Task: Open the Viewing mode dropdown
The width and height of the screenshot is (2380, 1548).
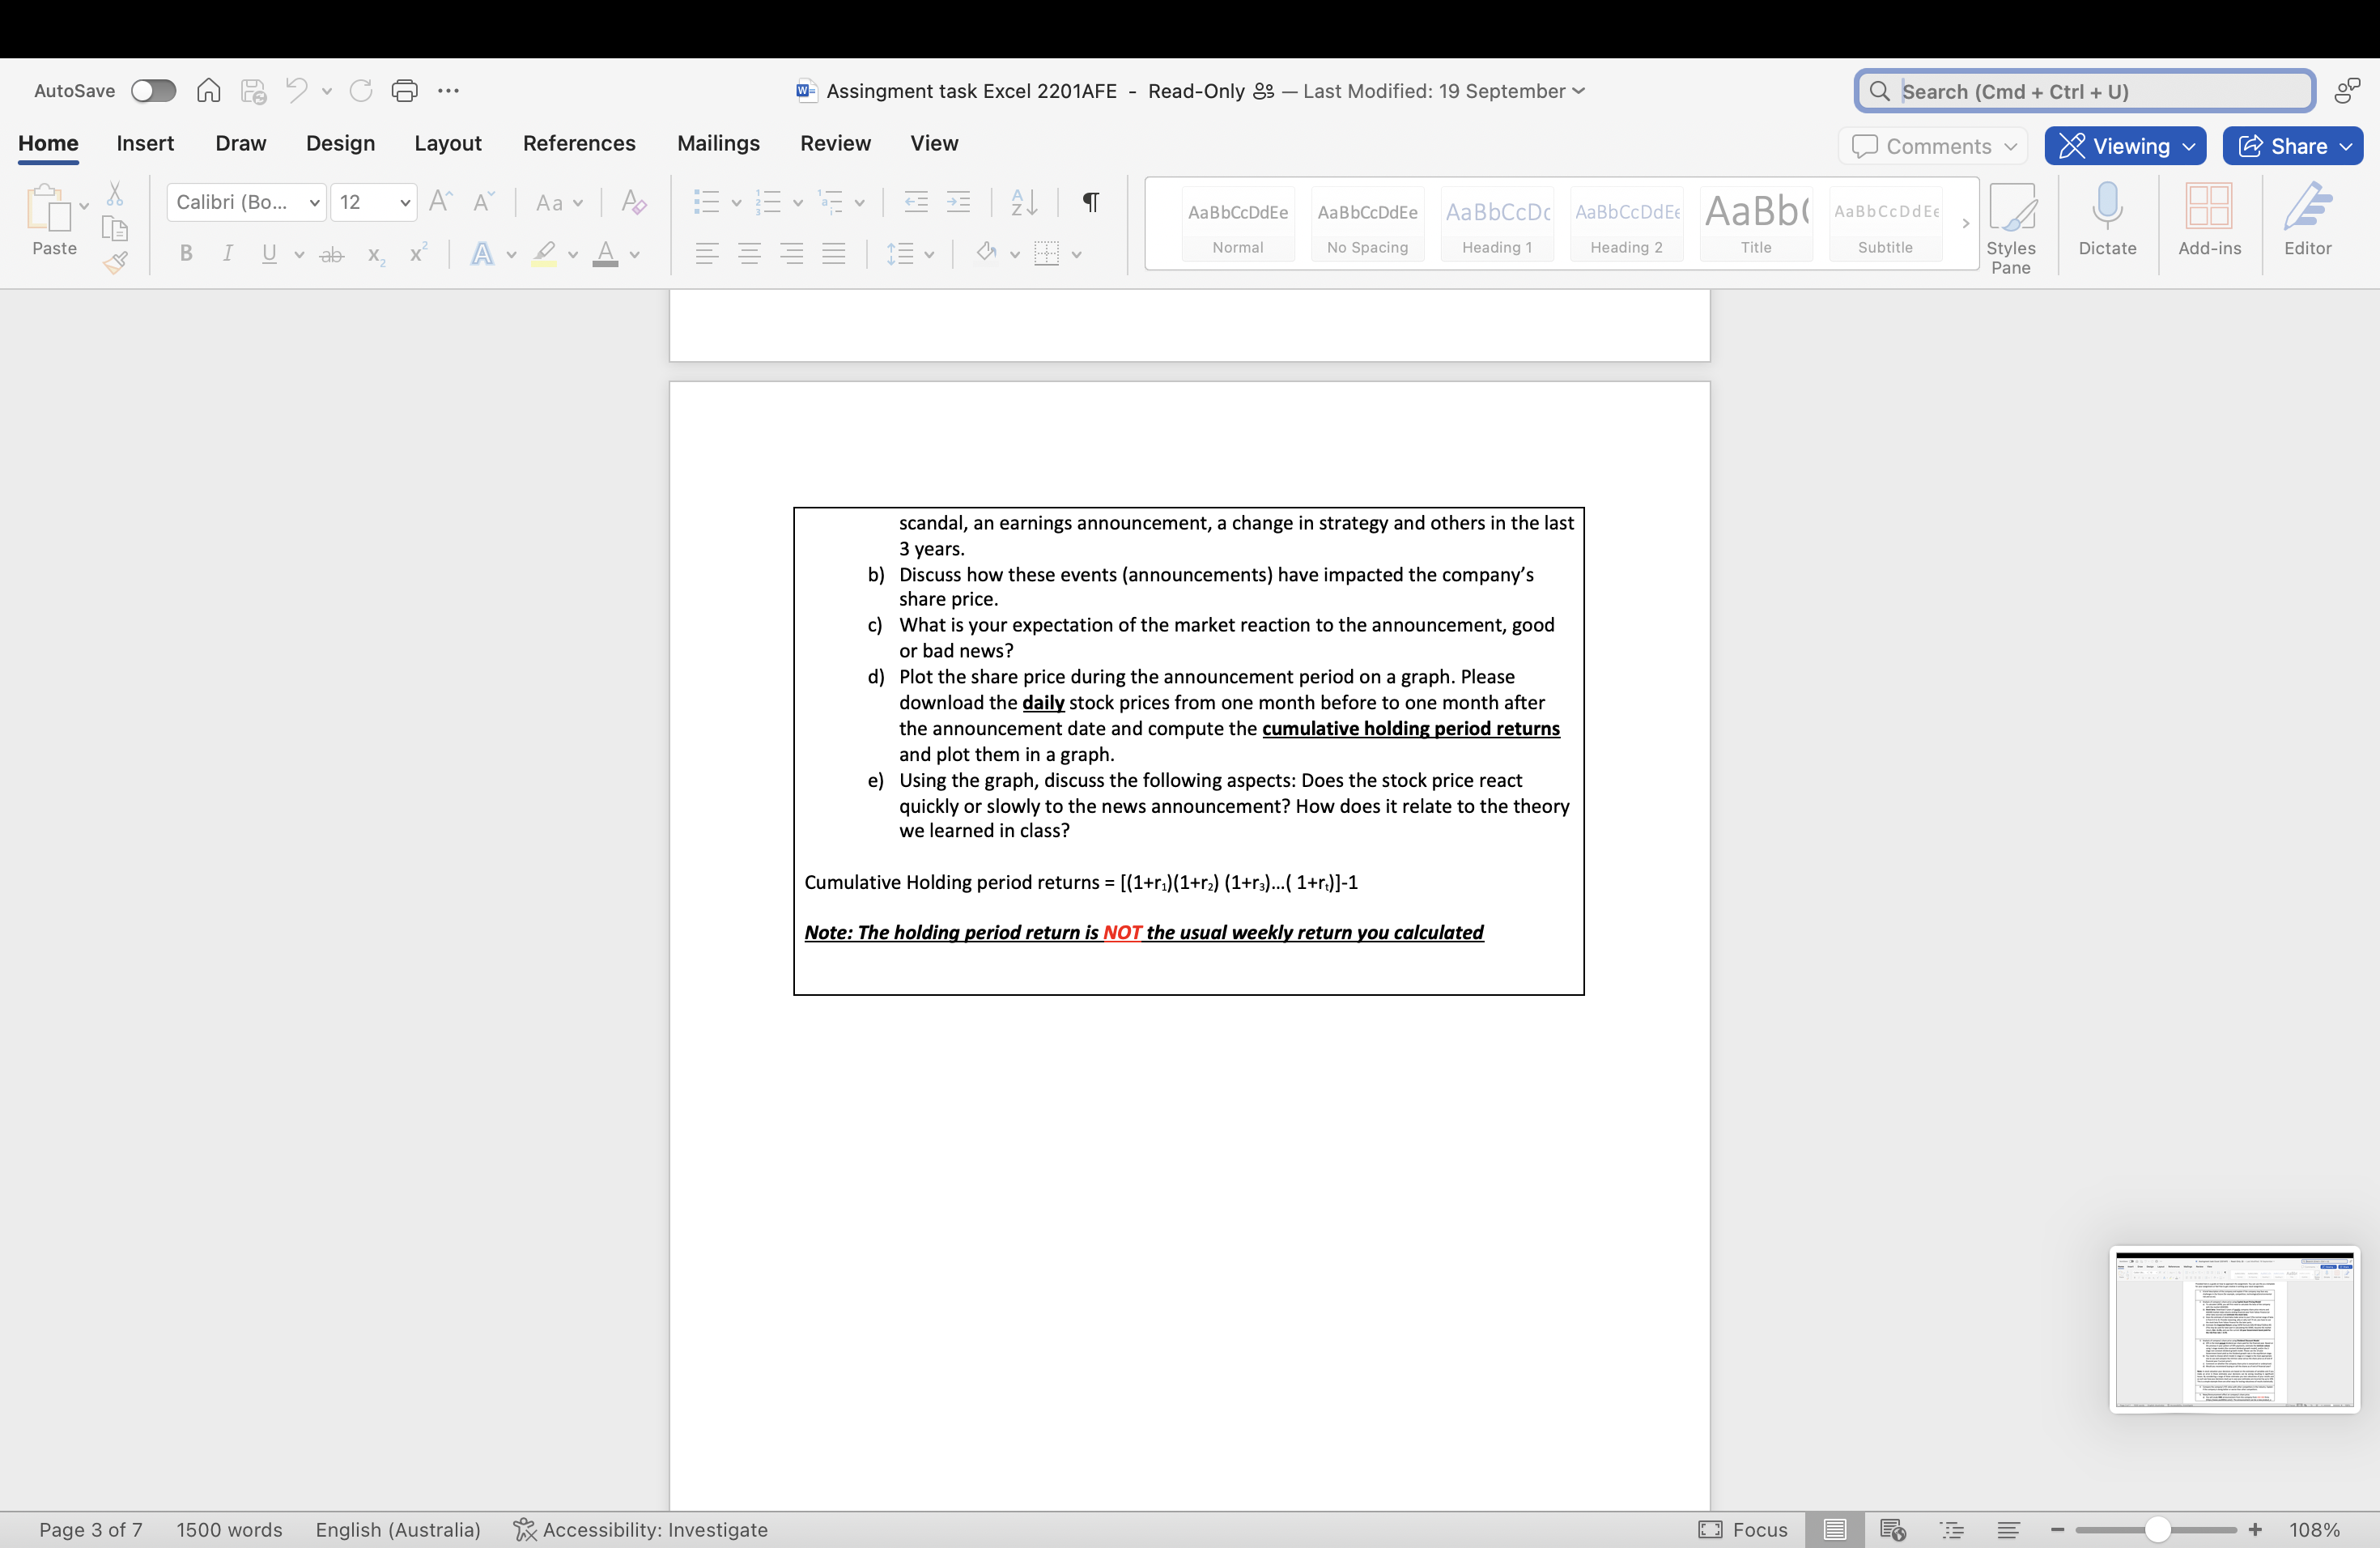Action: tap(2125, 145)
